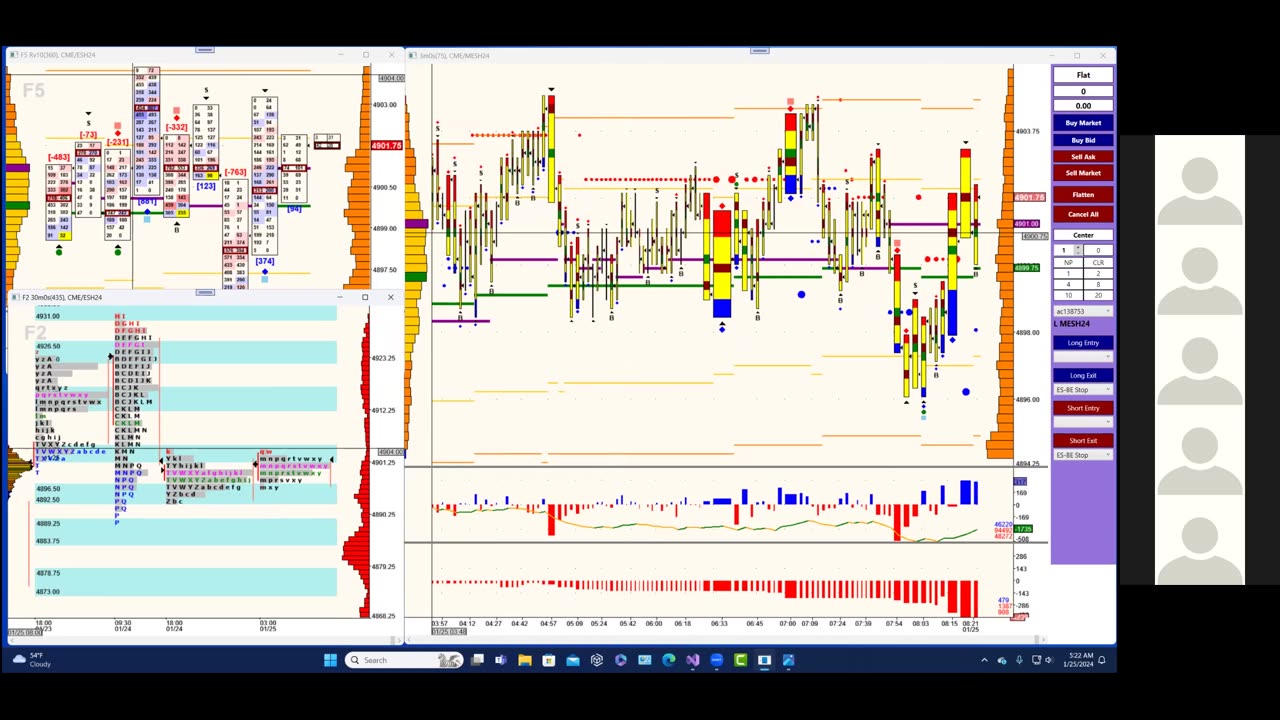The image size is (1280, 720).
Task: Open Microsoft Edge from the taskbar
Action: click(x=668, y=660)
